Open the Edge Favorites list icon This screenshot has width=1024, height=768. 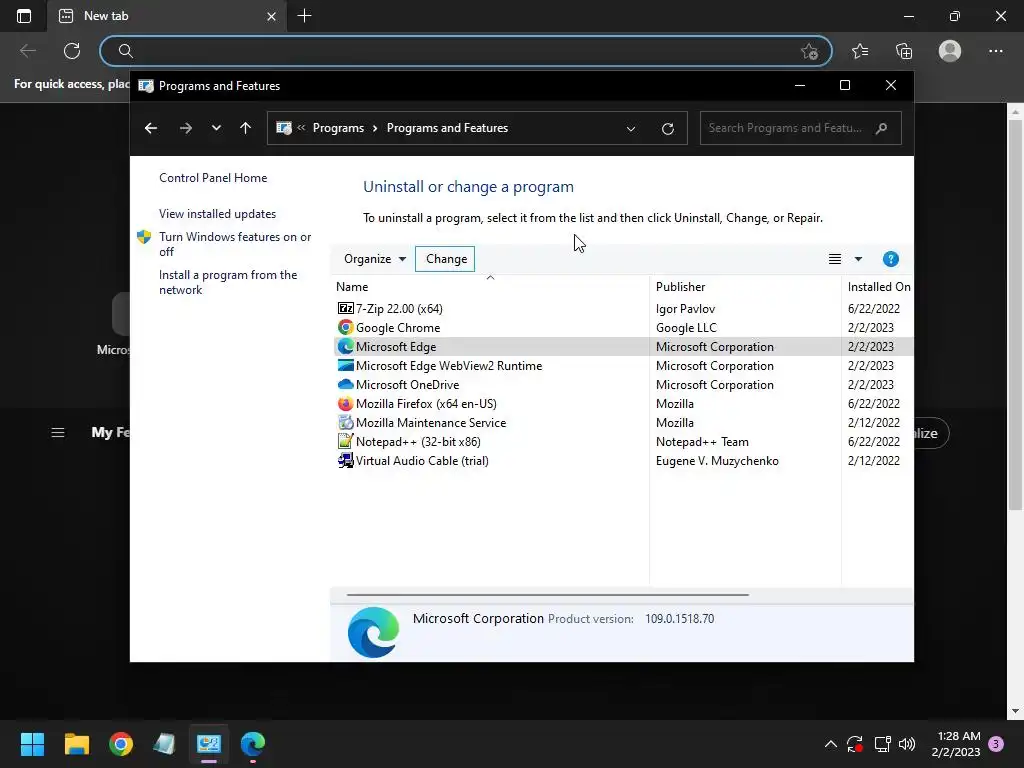coord(860,51)
